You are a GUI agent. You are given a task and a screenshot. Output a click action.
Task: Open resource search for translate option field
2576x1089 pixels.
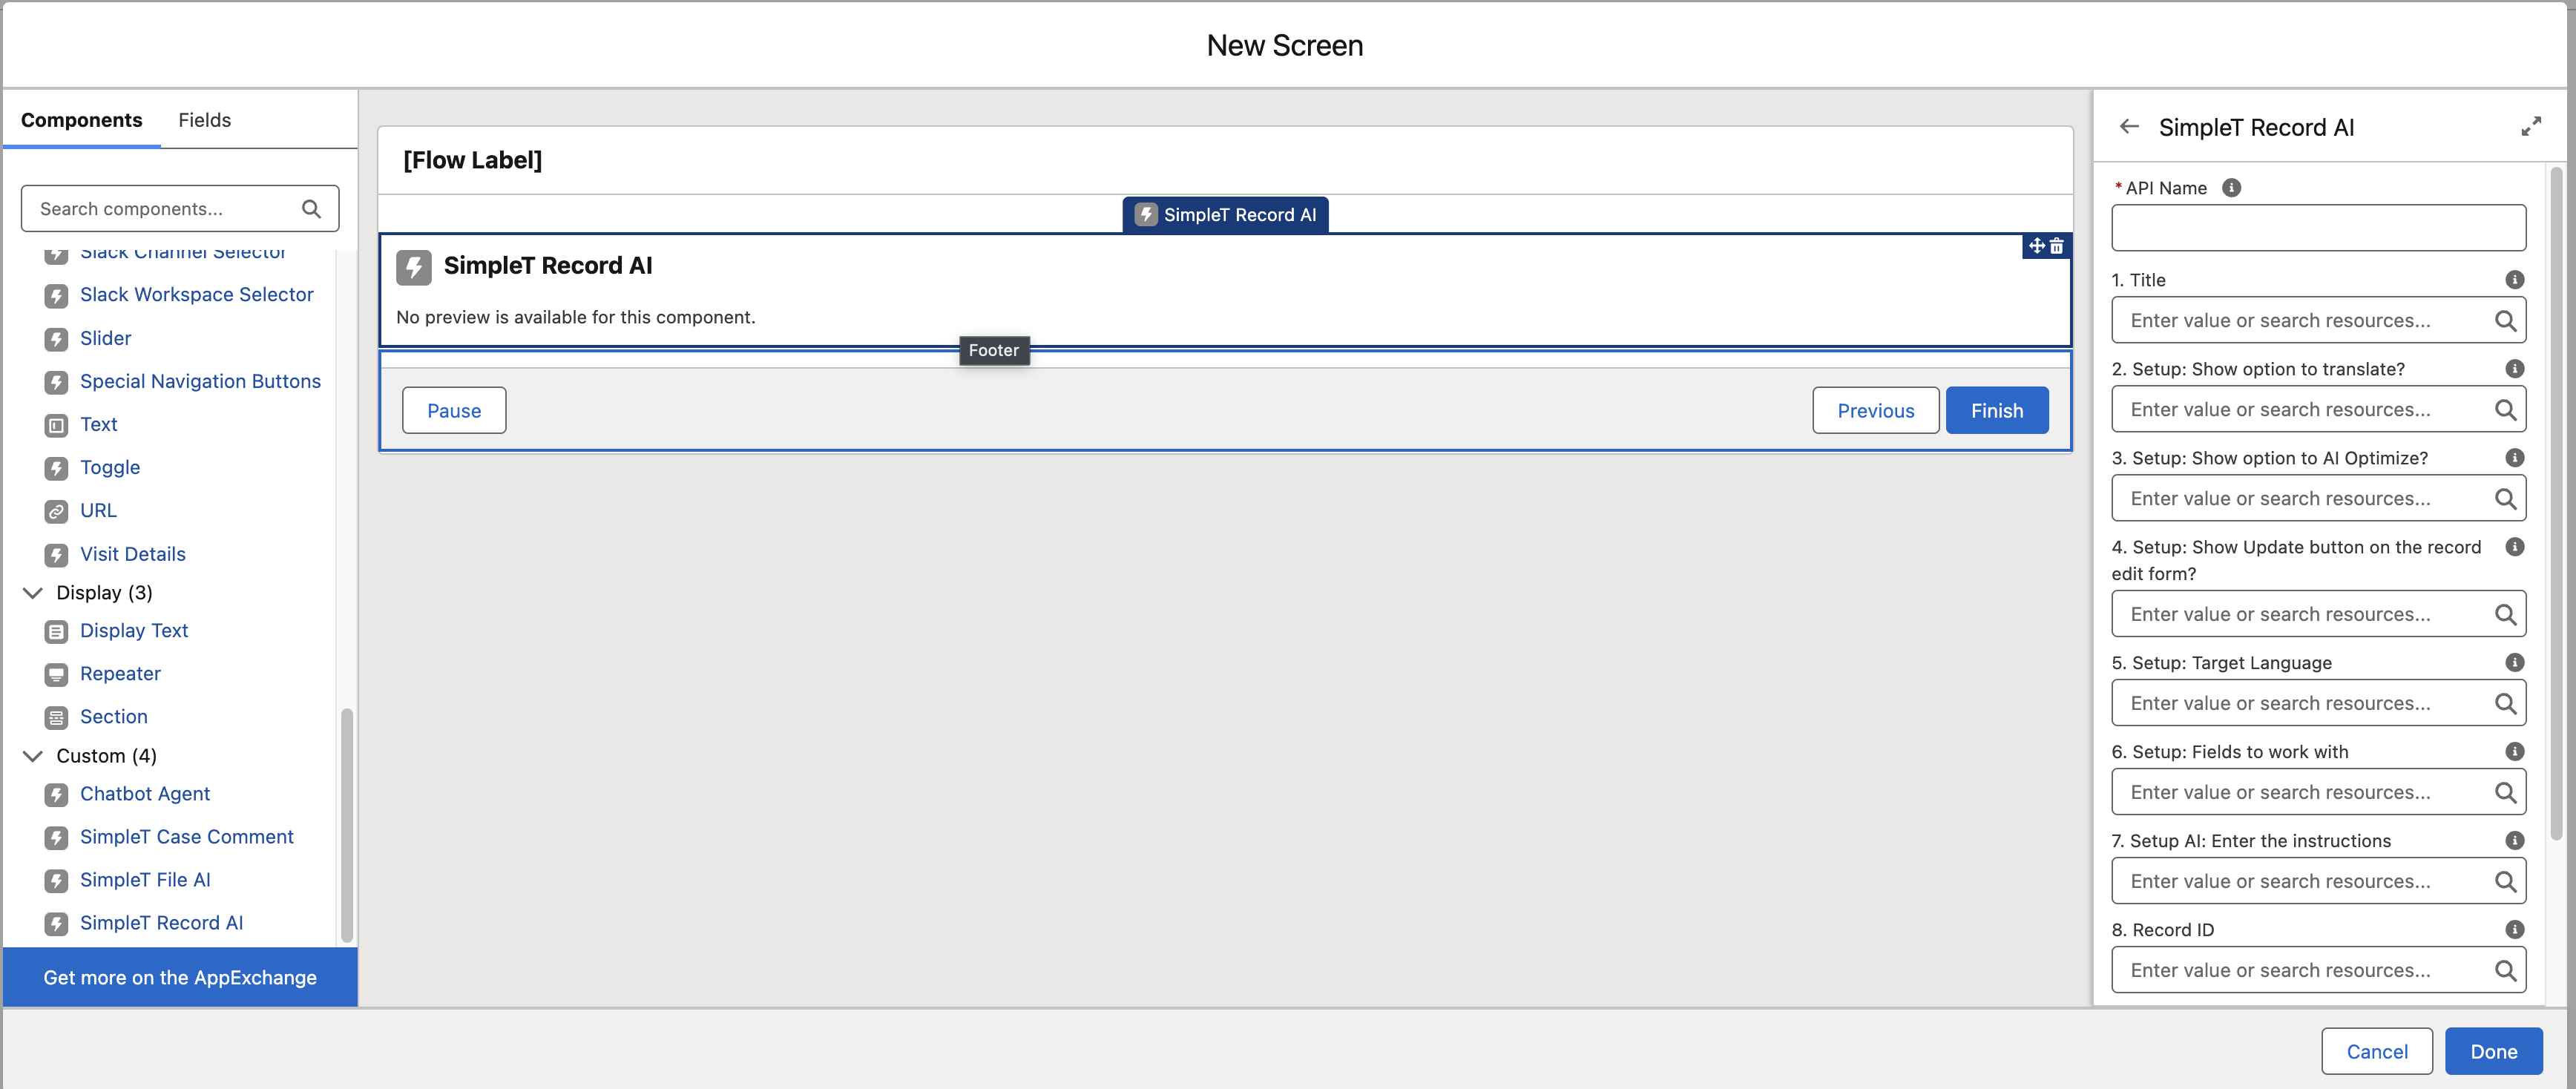2504,410
